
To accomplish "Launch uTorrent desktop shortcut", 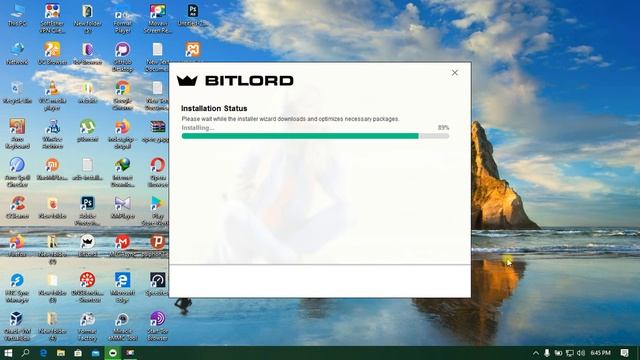I will coord(87,131).
